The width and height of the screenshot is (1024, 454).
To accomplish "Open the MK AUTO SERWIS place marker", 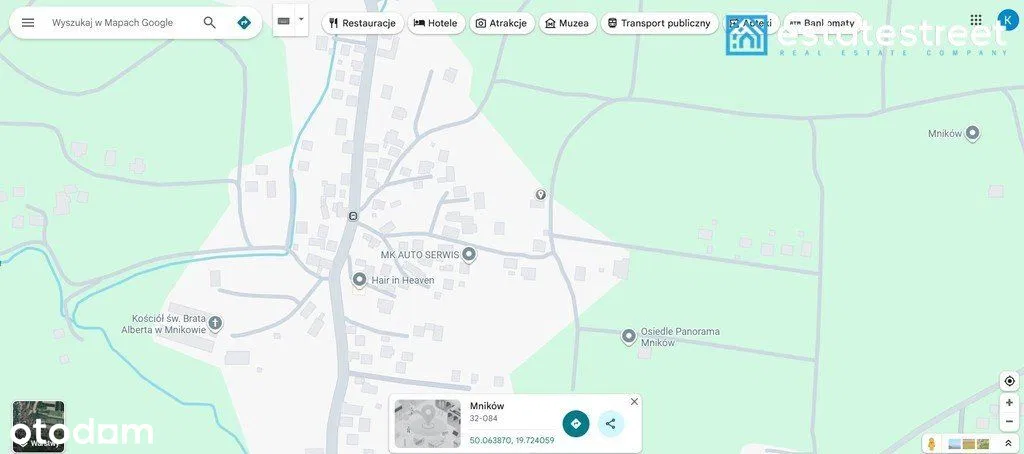I will (x=469, y=255).
